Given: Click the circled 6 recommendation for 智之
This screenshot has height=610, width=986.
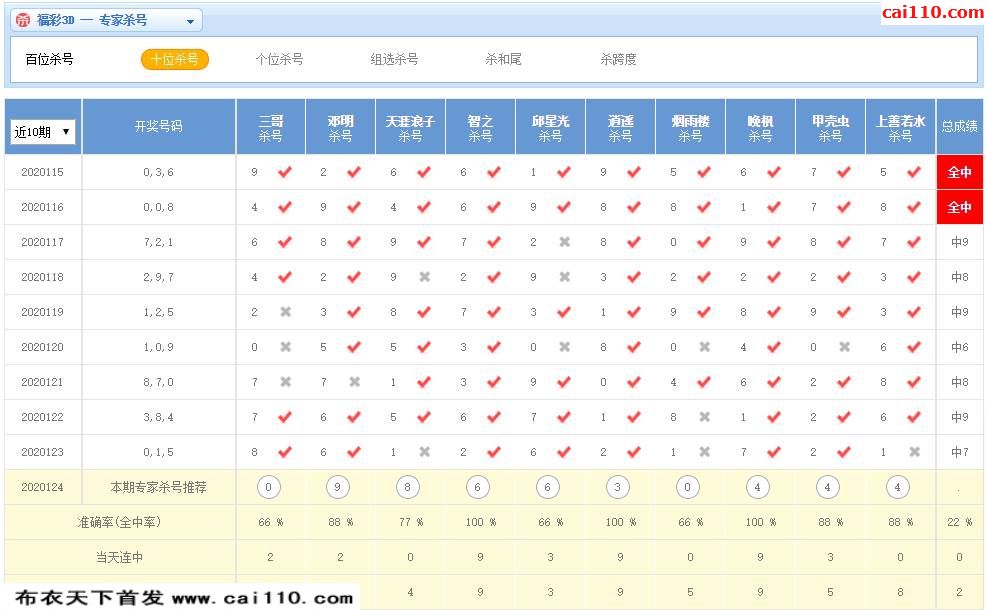Looking at the screenshot, I should pyautogui.click(x=477, y=487).
